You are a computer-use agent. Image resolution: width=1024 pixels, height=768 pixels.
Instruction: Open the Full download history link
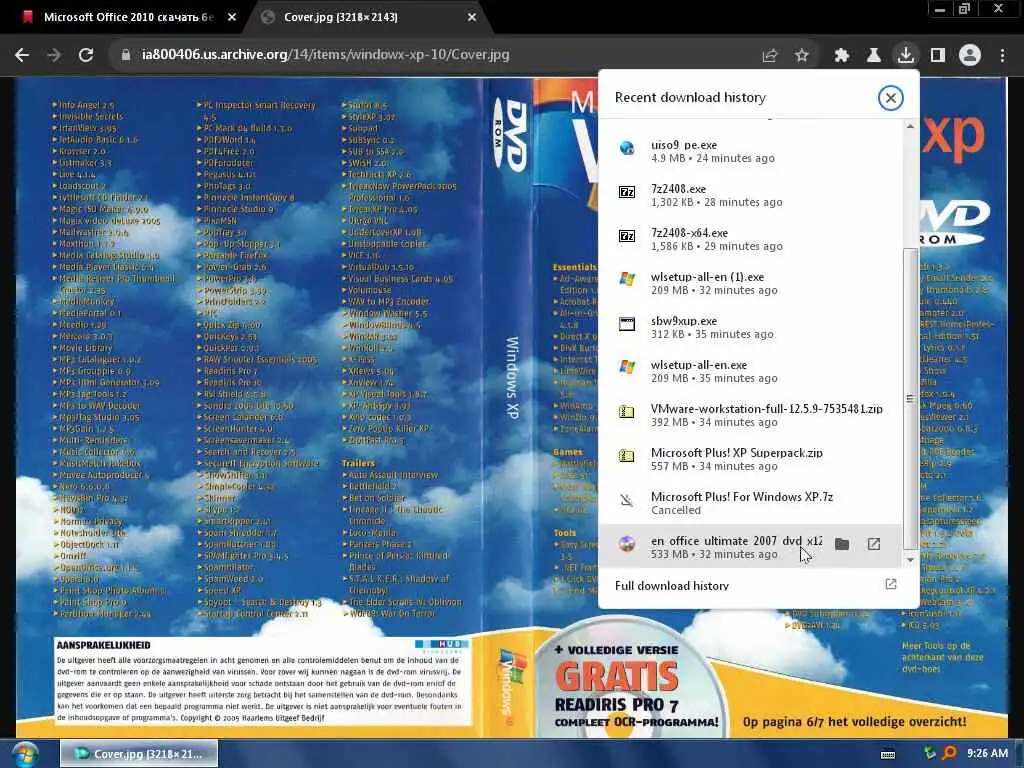pos(672,586)
